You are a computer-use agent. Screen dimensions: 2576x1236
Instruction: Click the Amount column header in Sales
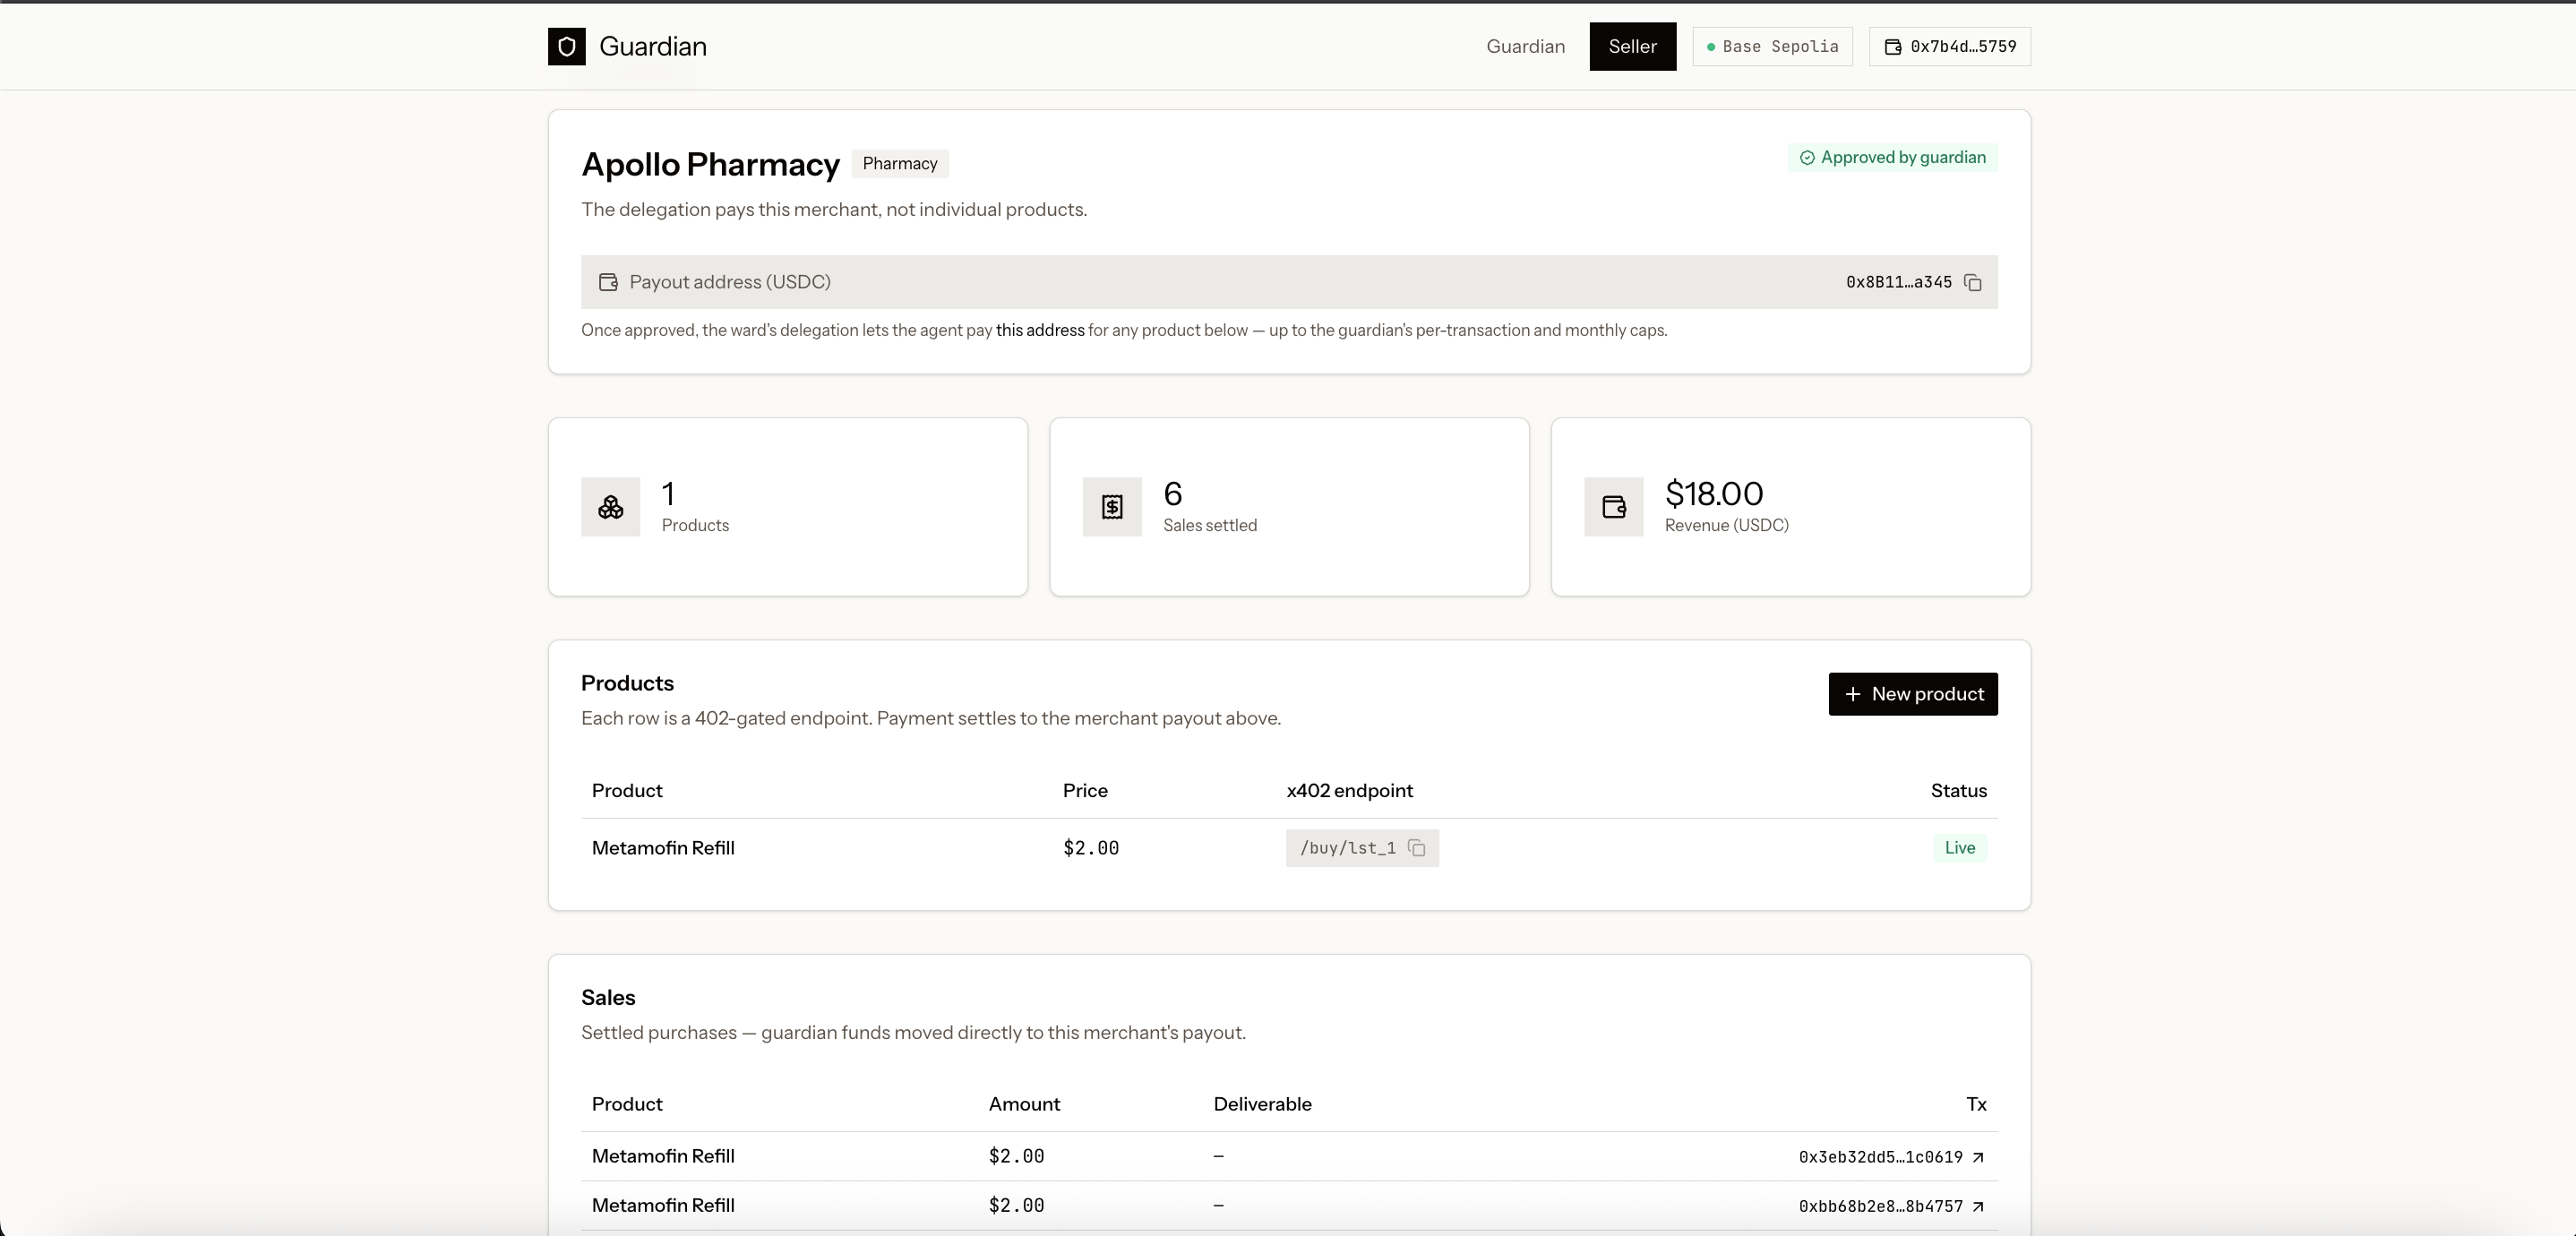[x=1024, y=1104]
